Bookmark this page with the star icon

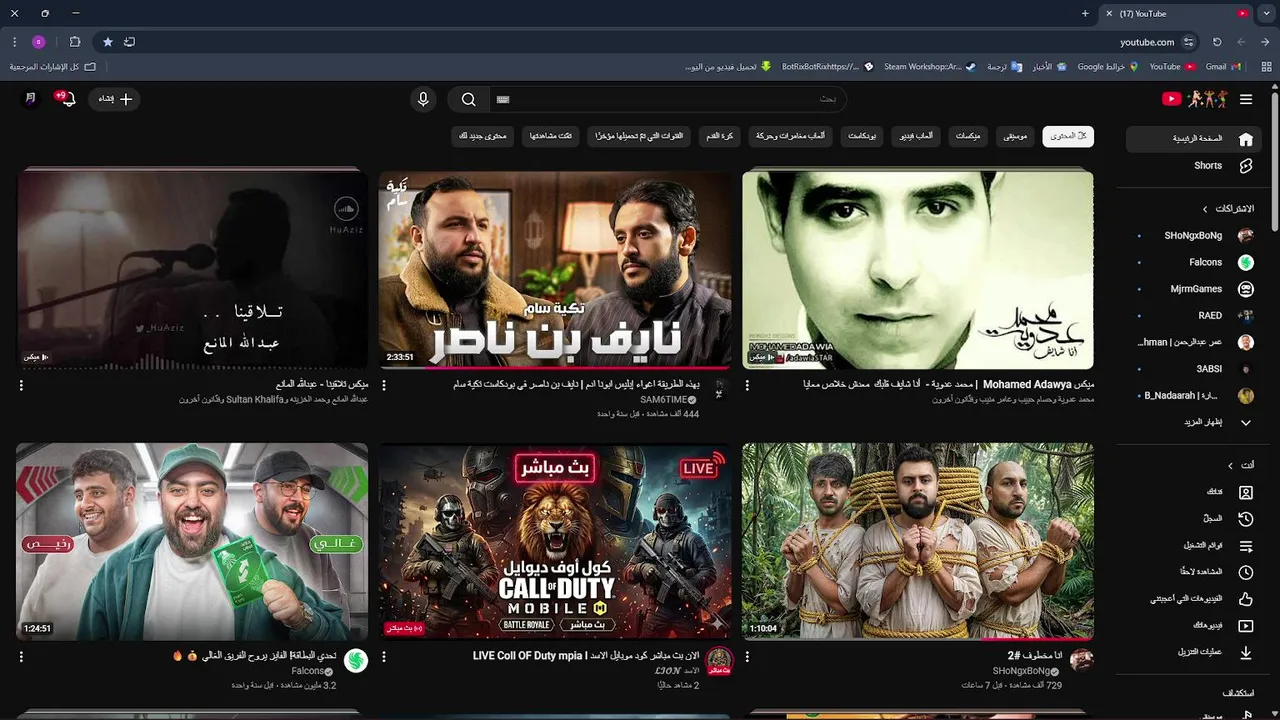(x=108, y=42)
